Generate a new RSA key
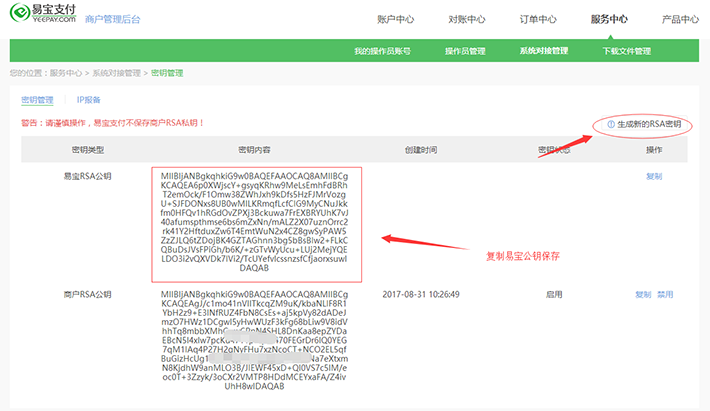 (x=649, y=124)
